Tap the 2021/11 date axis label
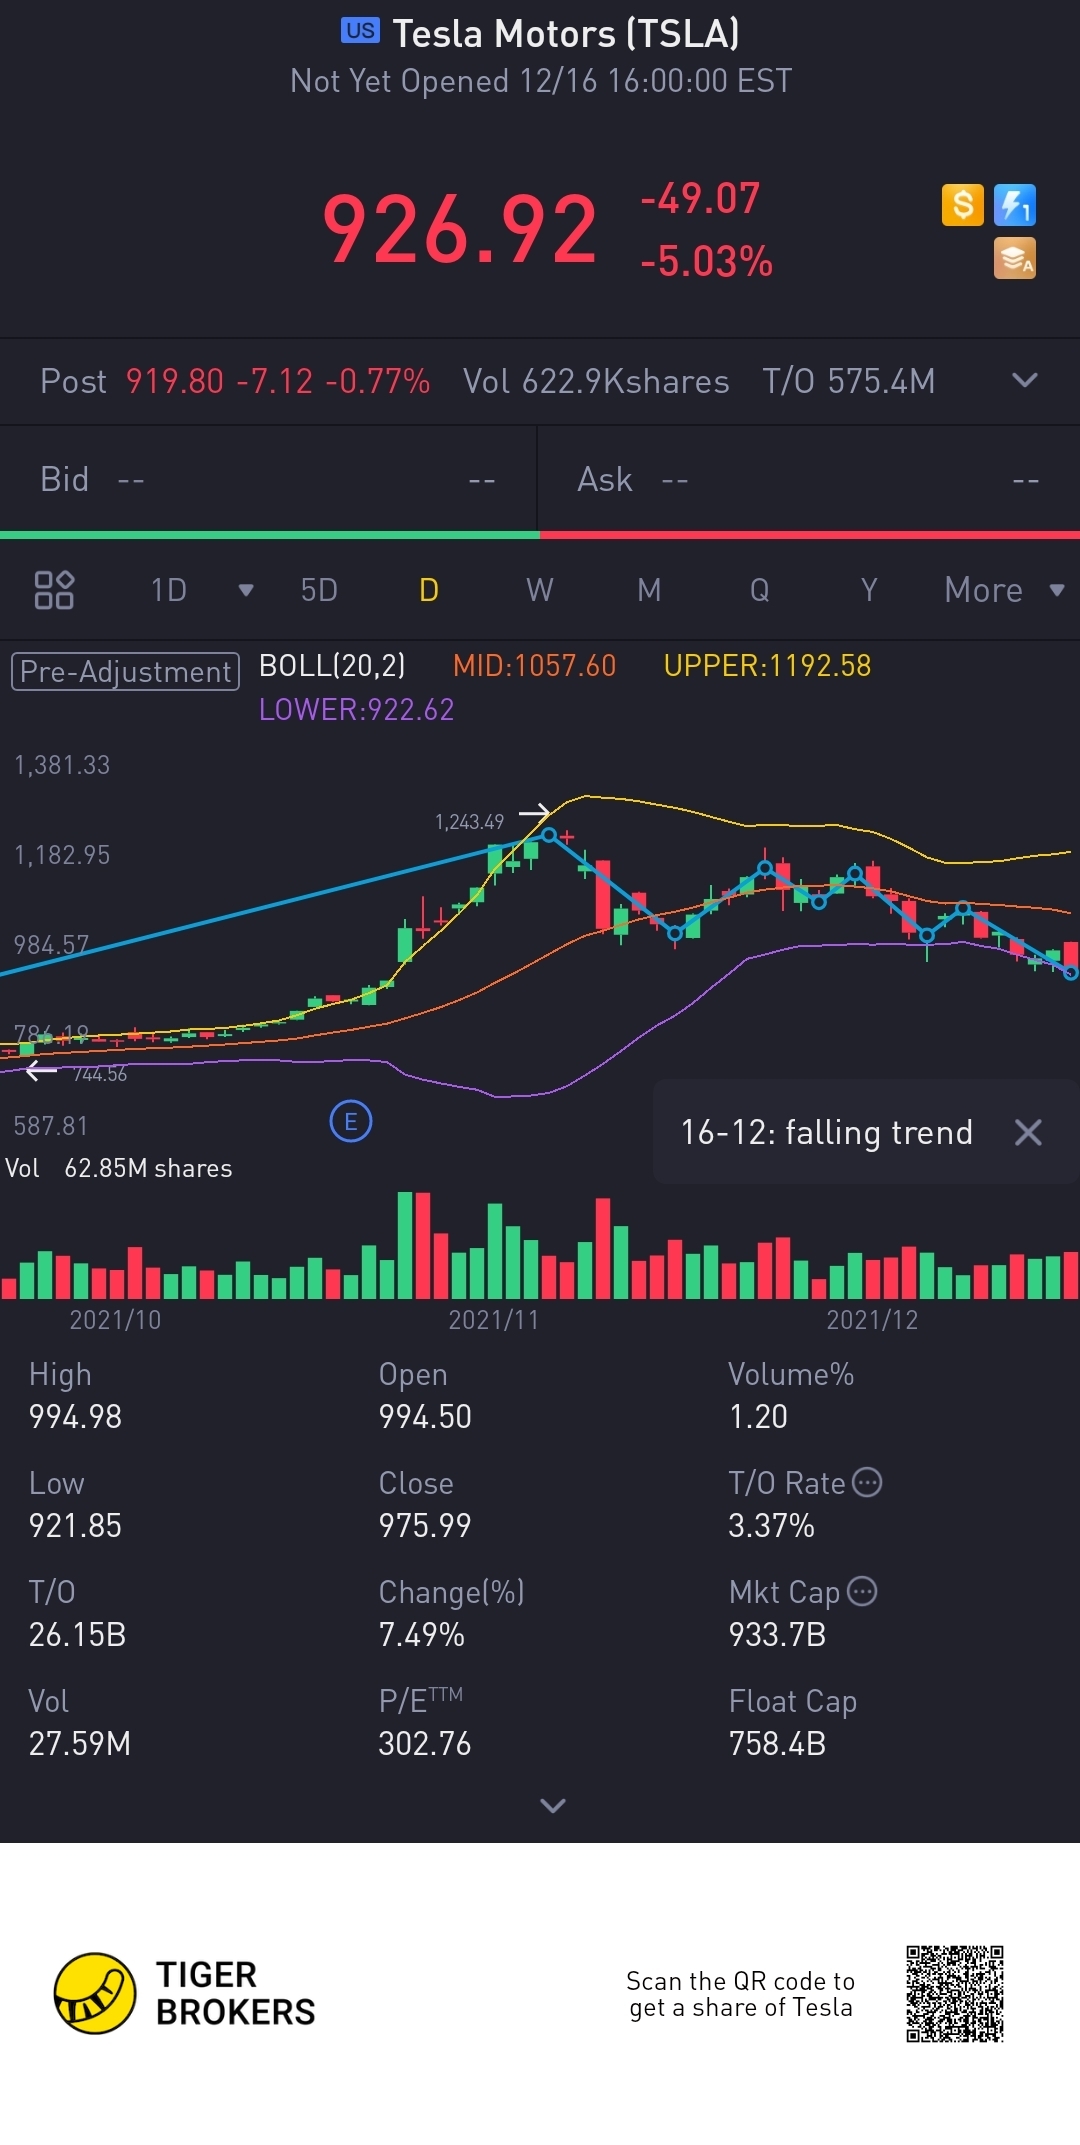This screenshot has width=1080, height=2145. [x=494, y=1320]
